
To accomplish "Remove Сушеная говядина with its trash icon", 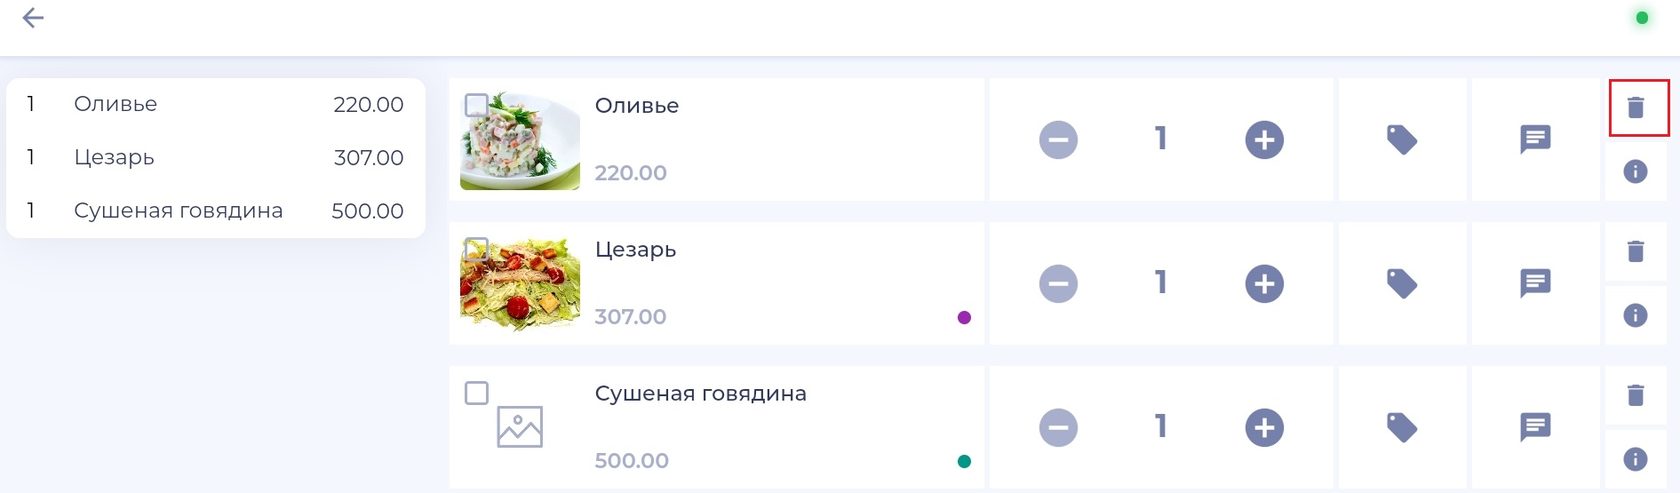I will 1636,395.
